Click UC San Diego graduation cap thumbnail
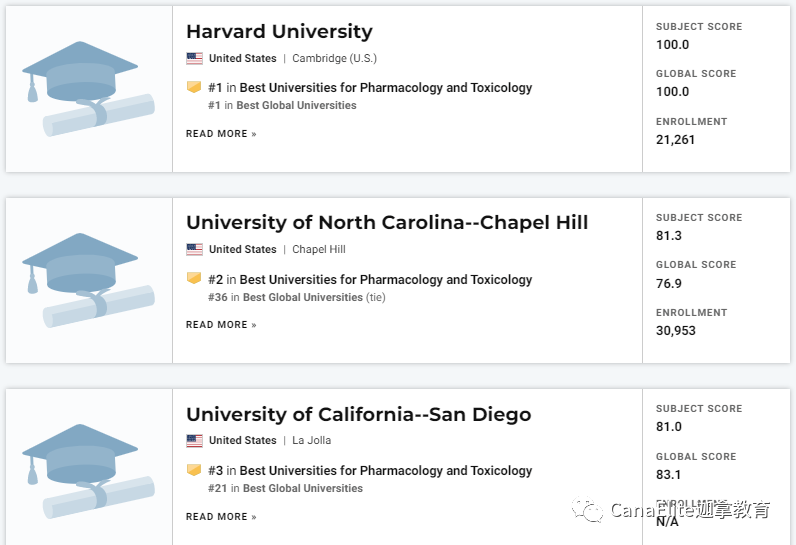The image size is (796, 545). click(x=88, y=471)
